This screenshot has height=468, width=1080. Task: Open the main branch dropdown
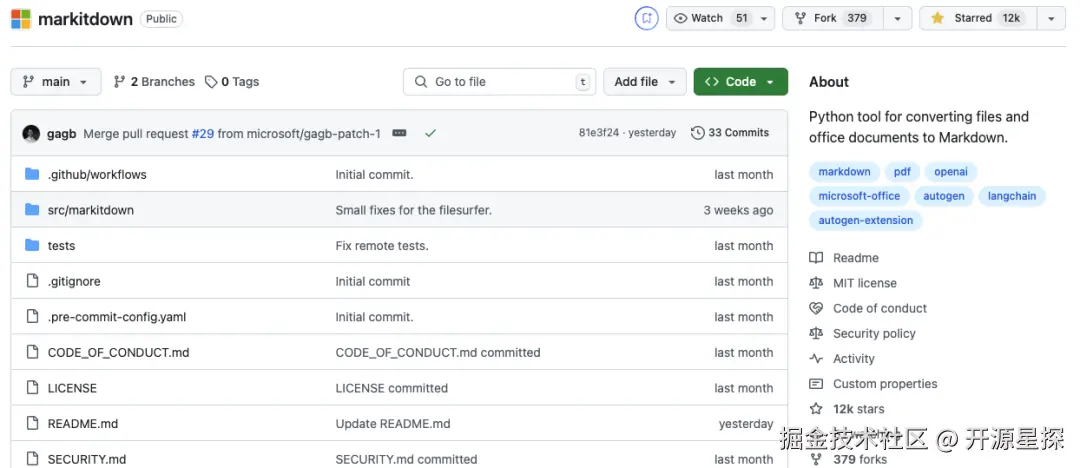[x=56, y=82]
